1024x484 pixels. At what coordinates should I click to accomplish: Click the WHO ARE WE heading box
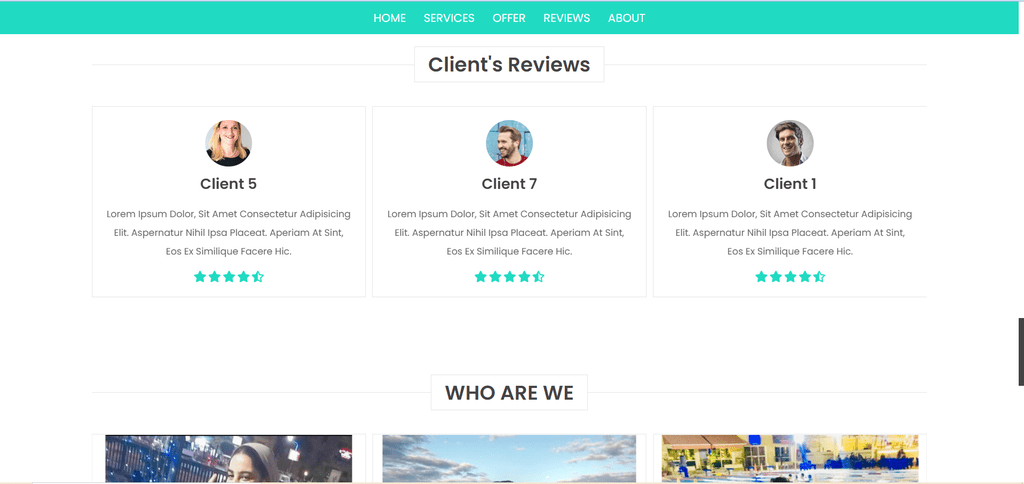(x=509, y=393)
